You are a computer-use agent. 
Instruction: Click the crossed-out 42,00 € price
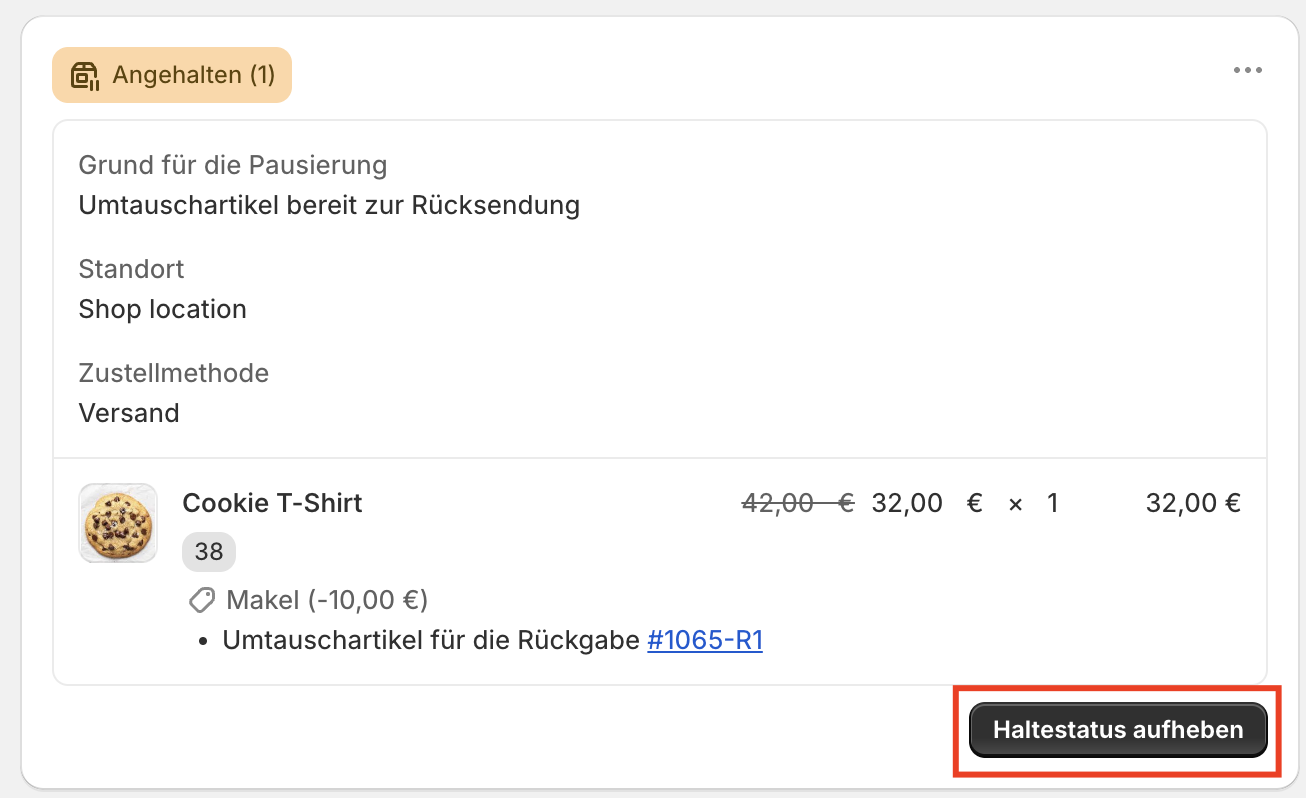coord(797,503)
